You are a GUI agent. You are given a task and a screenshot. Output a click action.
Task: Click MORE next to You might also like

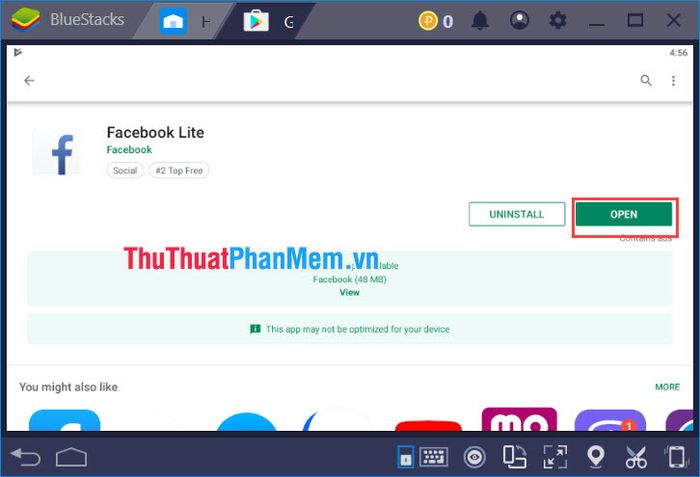tap(667, 387)
